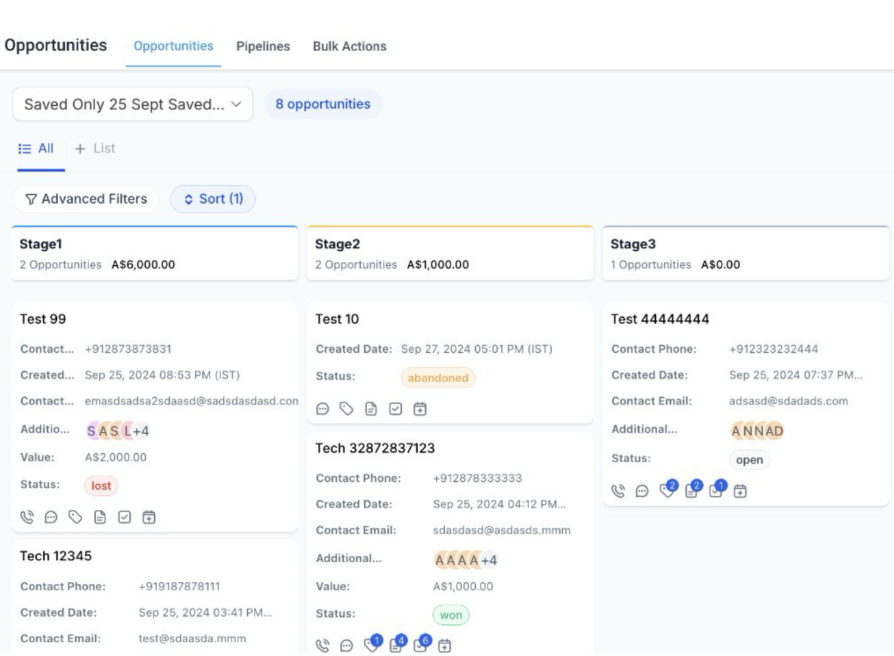This screenshot has width=894, height=656.
Task: Switch to the Pipelines tab
Action: pos(263,46)
